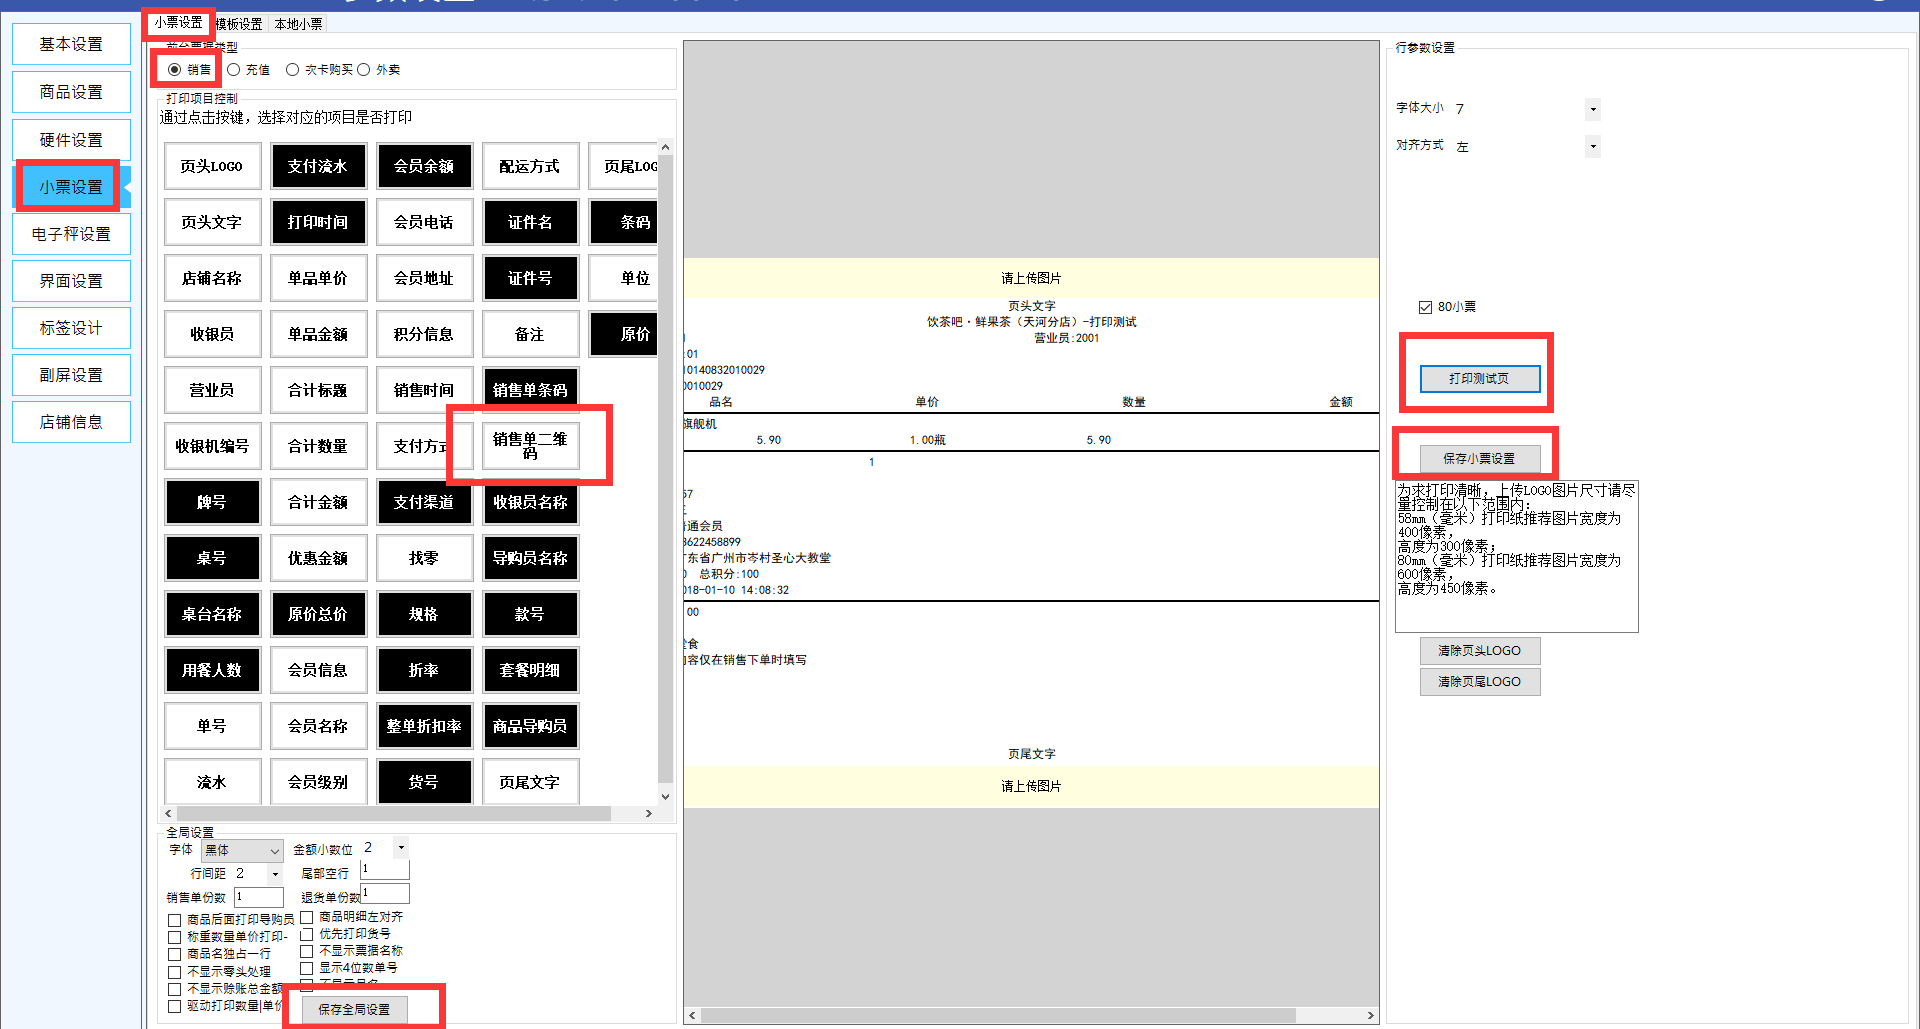The image size is (1920, 1029).
Task: Click the 打印测试页 button
Action: tap(1479, 379)
